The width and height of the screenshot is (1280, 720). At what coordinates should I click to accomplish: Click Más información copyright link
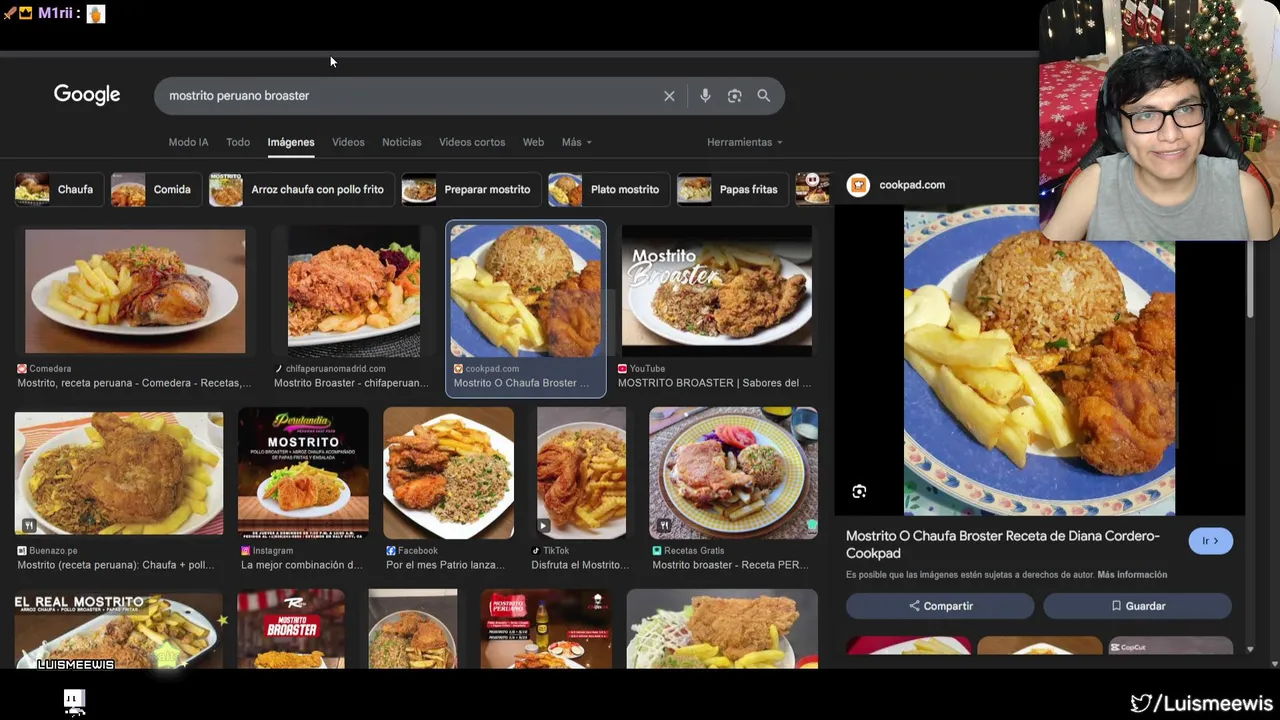point(1132,575)
